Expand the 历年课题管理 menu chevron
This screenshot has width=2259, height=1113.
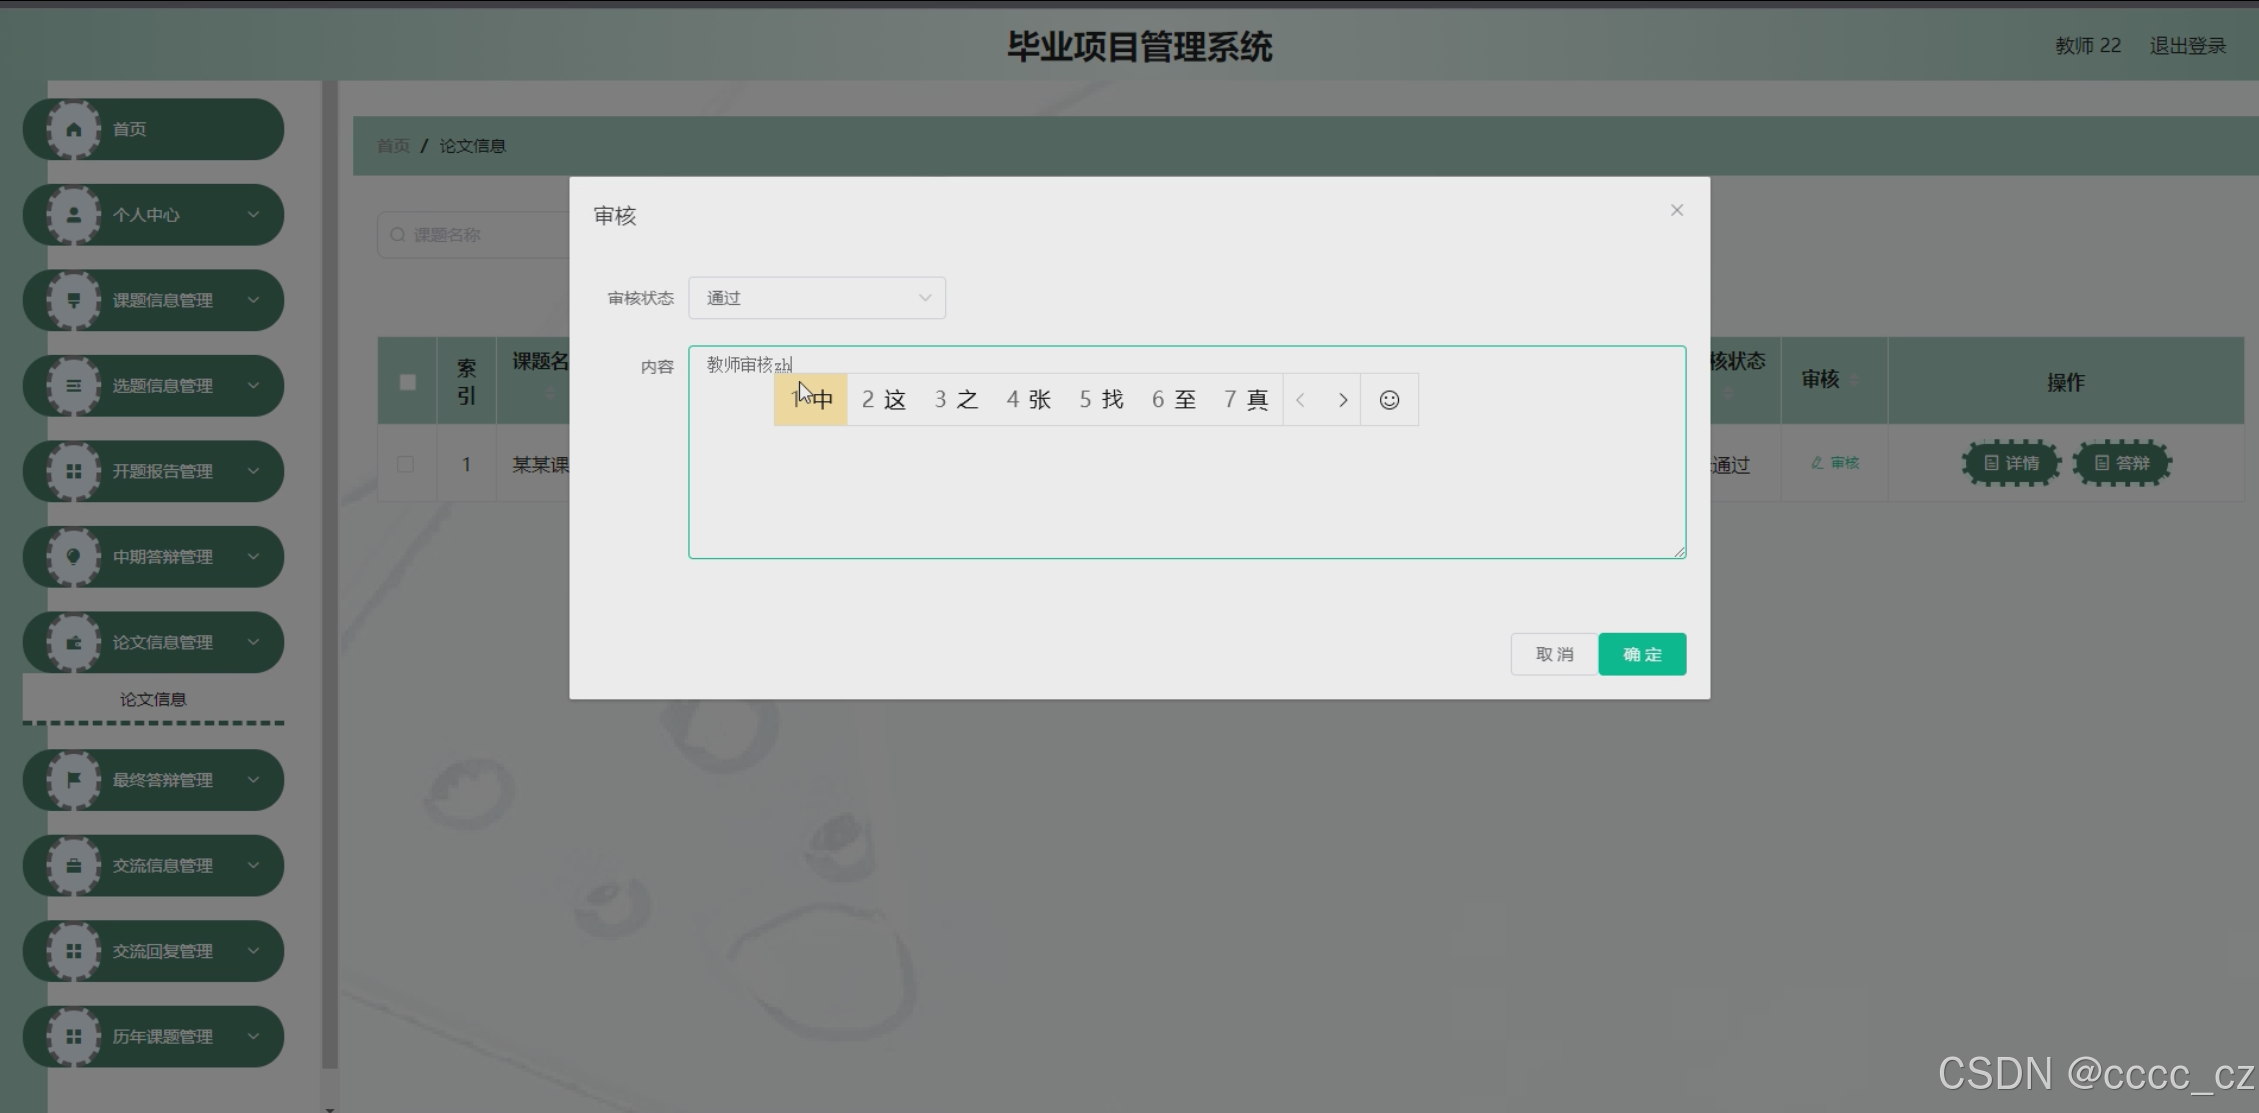tap(253, 1036)
